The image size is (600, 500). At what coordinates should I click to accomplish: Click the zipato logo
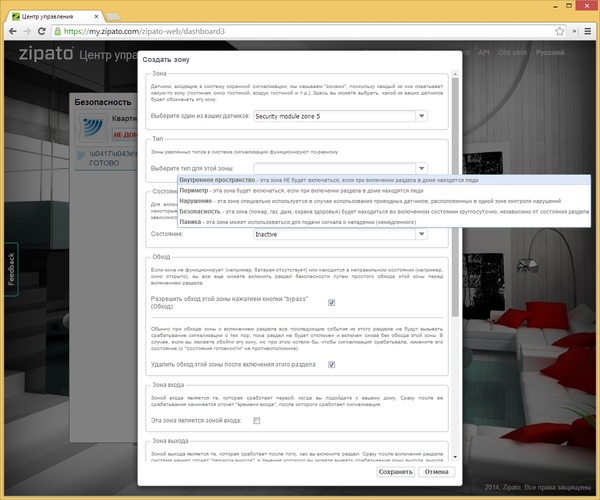46,53
